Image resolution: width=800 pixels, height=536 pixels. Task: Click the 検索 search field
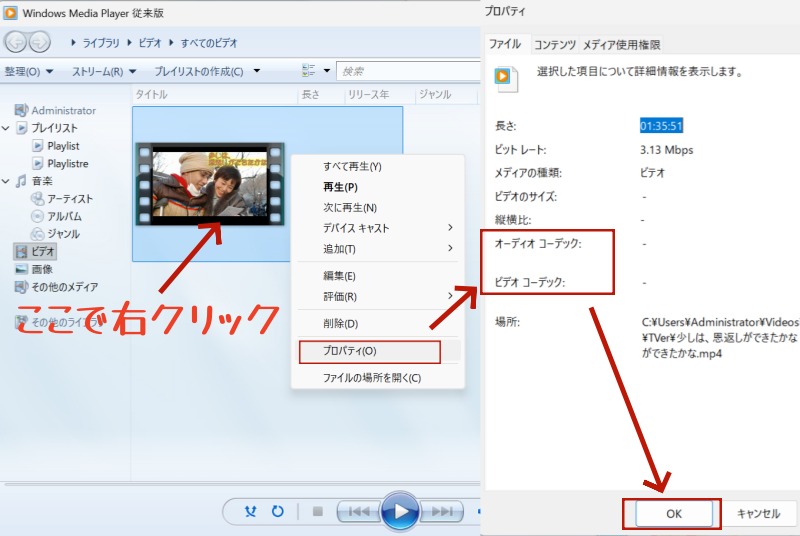pos(408,71)
